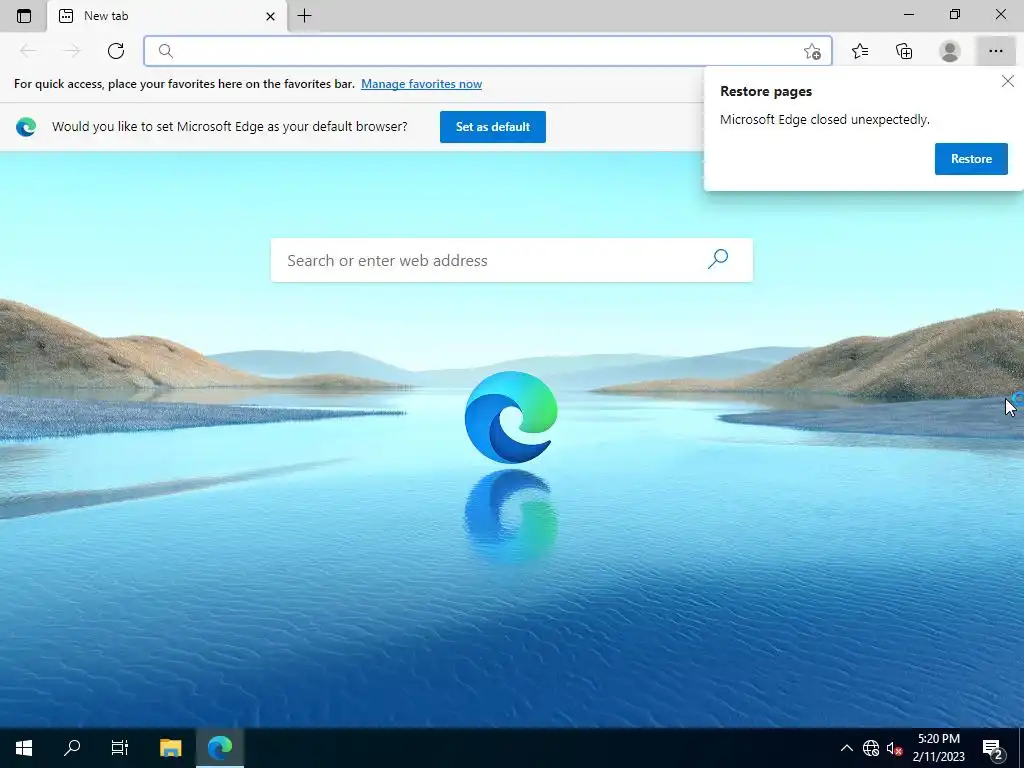
Task: Open the Favorites list icon
Action: pos(860,51)
